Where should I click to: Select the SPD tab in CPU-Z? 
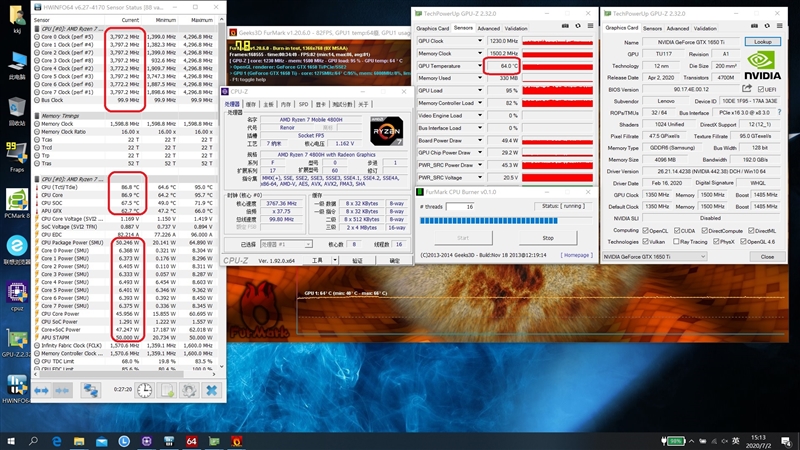click(303, 104)
